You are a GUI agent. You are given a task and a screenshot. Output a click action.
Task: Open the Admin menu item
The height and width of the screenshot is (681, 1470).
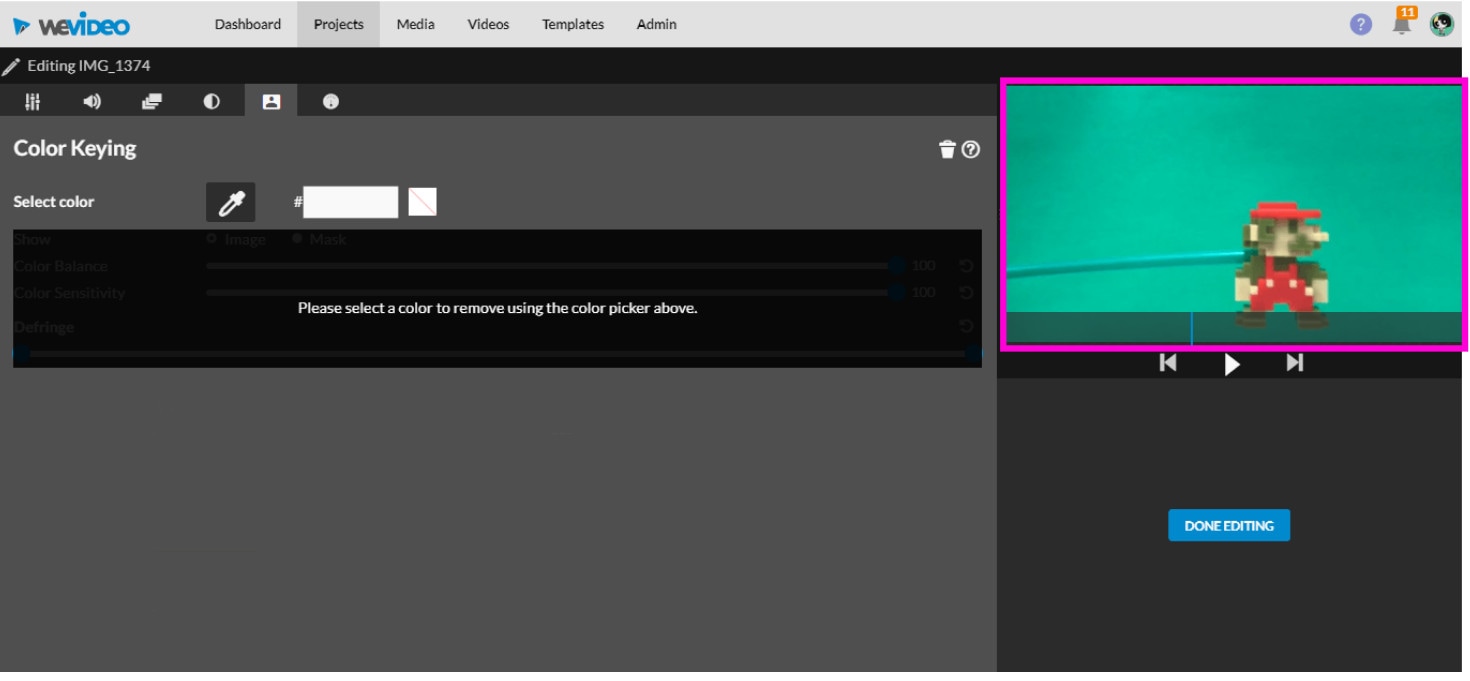(657, 24)
